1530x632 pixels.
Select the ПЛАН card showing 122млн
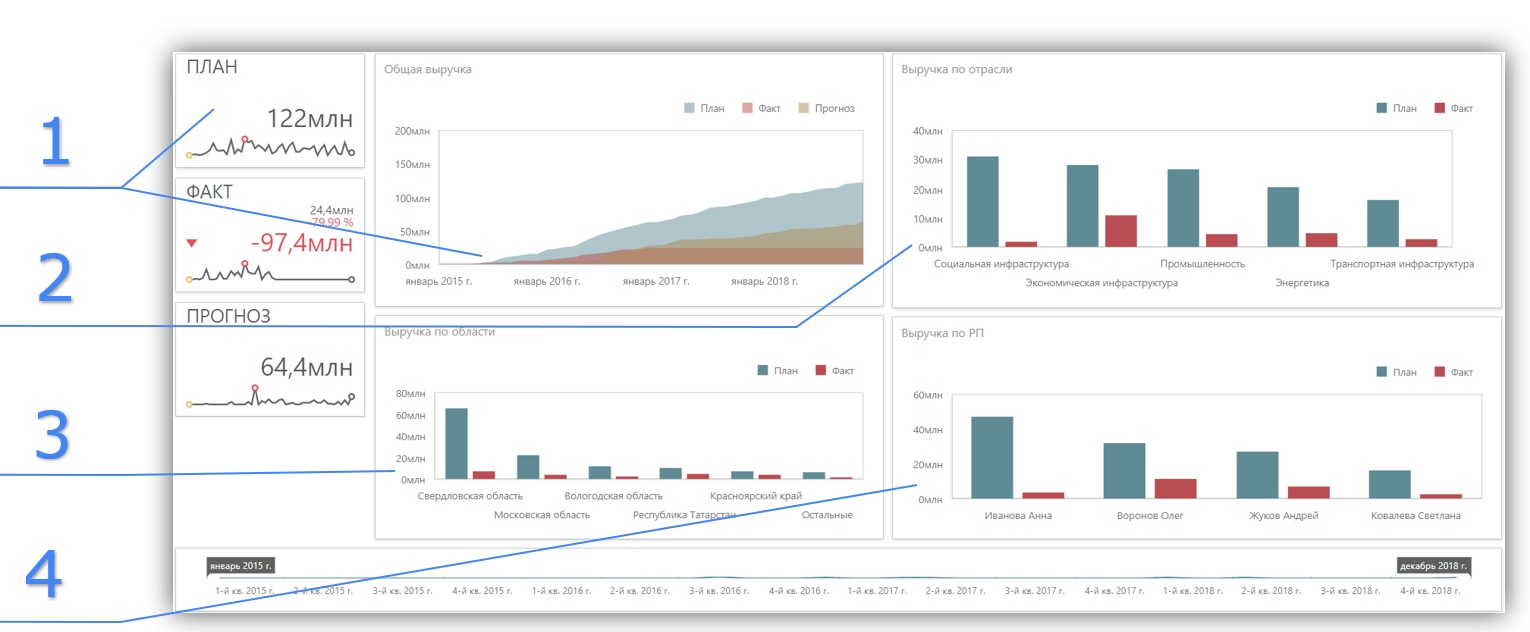(x=269, y=110)
